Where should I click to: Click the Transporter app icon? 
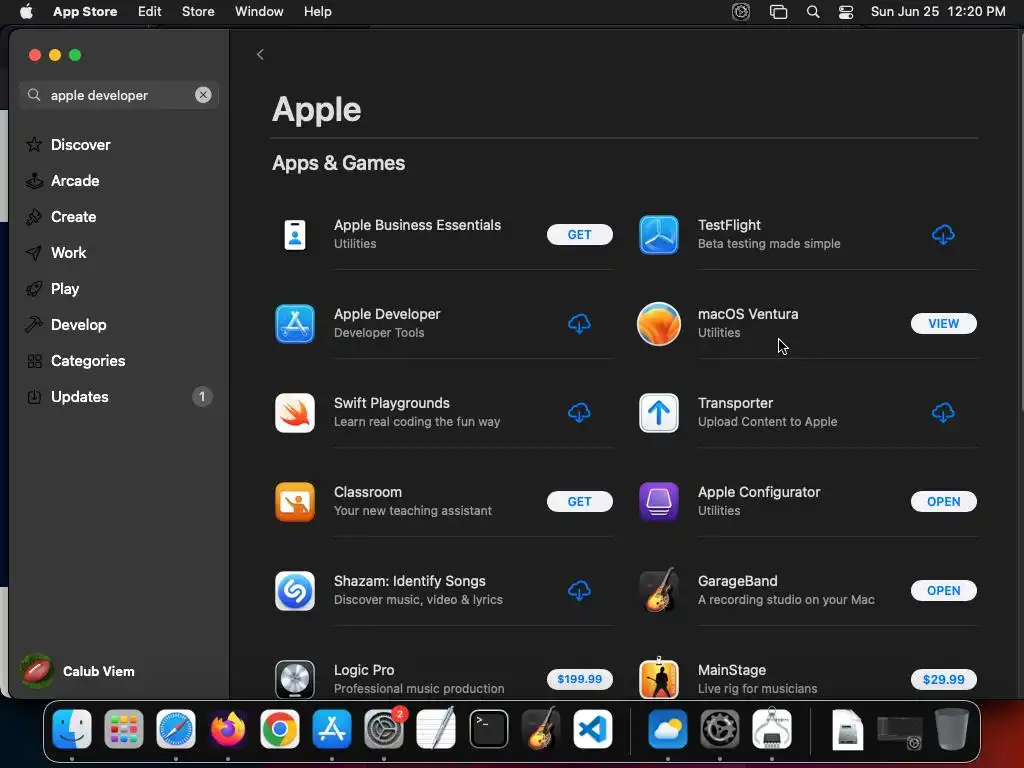[x=658, y=413]
